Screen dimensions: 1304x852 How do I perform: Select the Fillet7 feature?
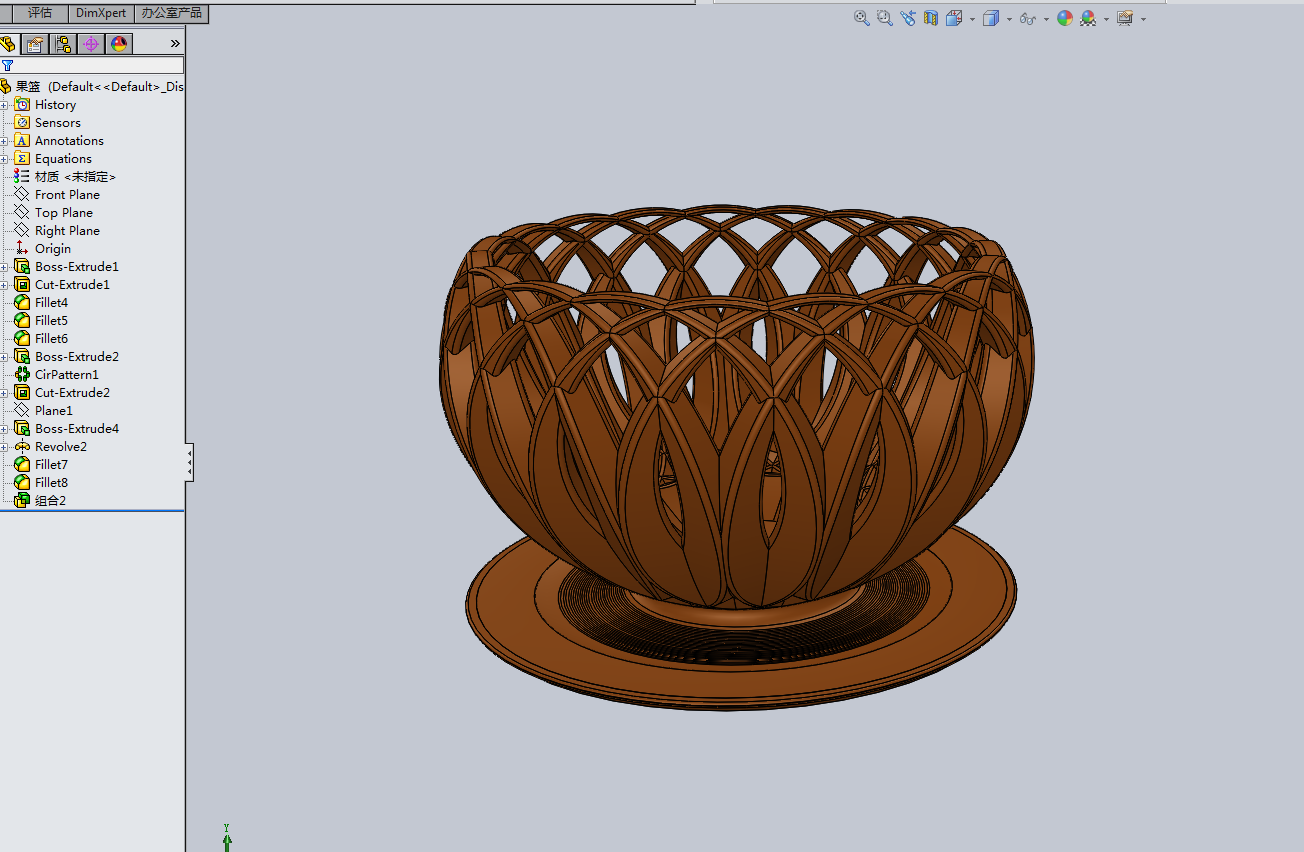(51, 465)
